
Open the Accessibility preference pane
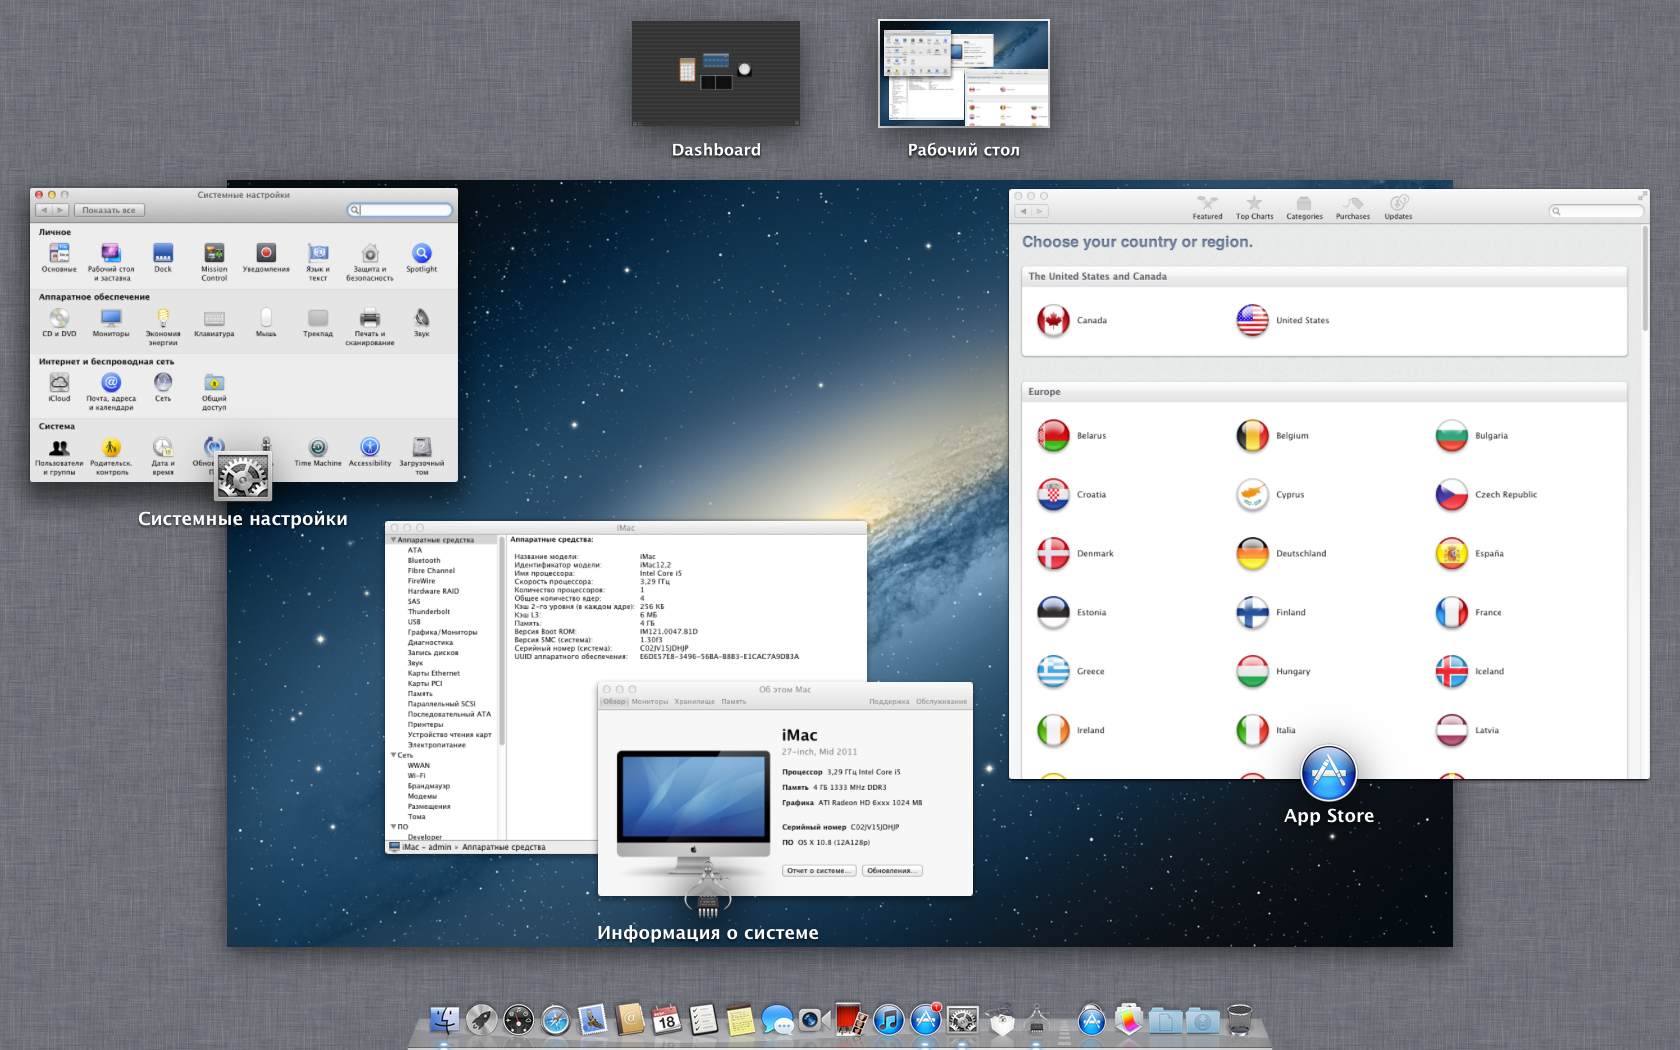370,452
